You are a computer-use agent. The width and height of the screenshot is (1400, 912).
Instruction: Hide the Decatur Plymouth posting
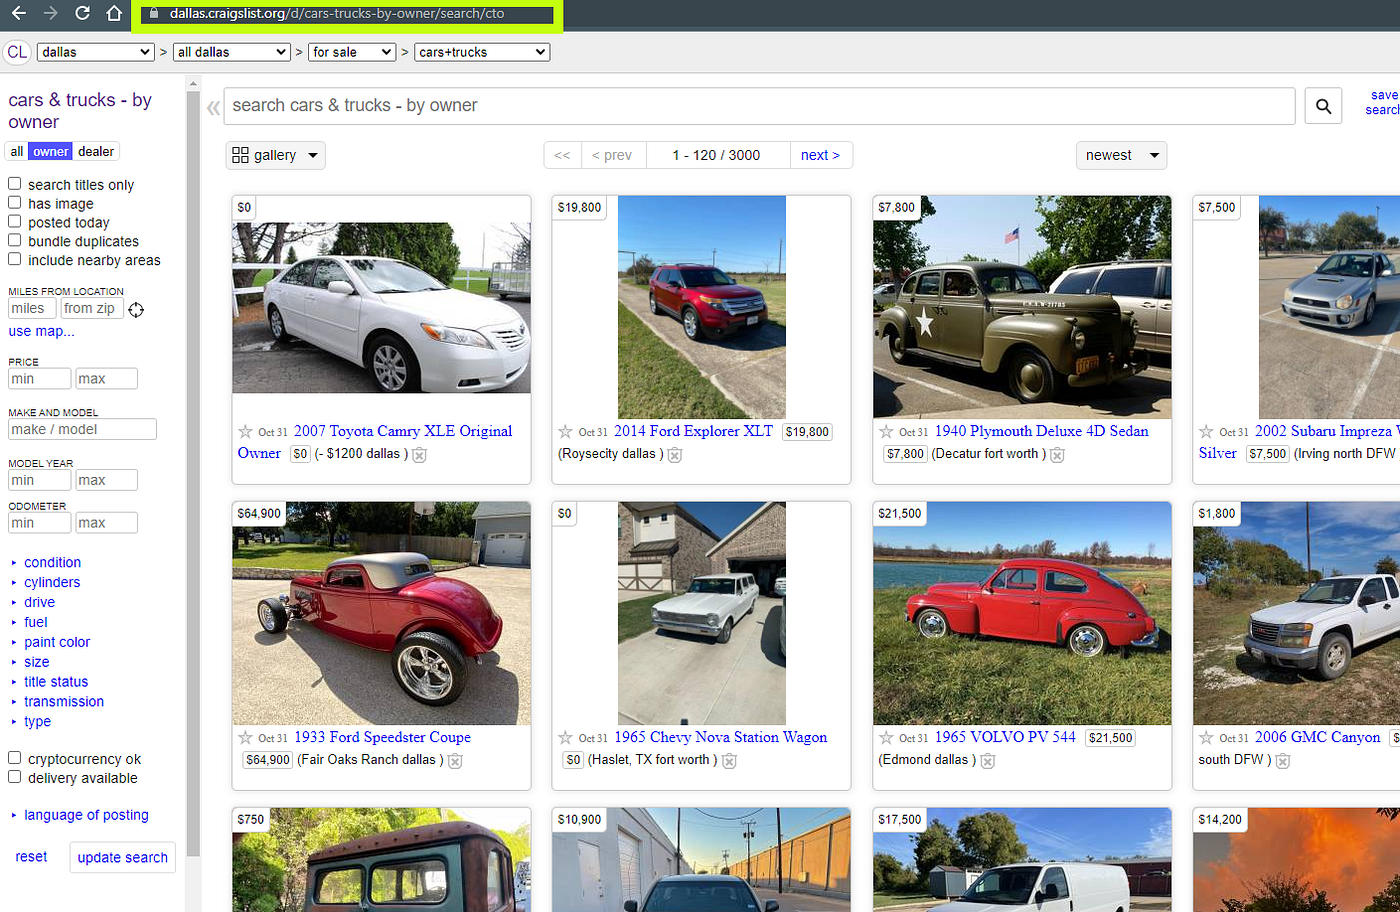tap(1057, 455)
